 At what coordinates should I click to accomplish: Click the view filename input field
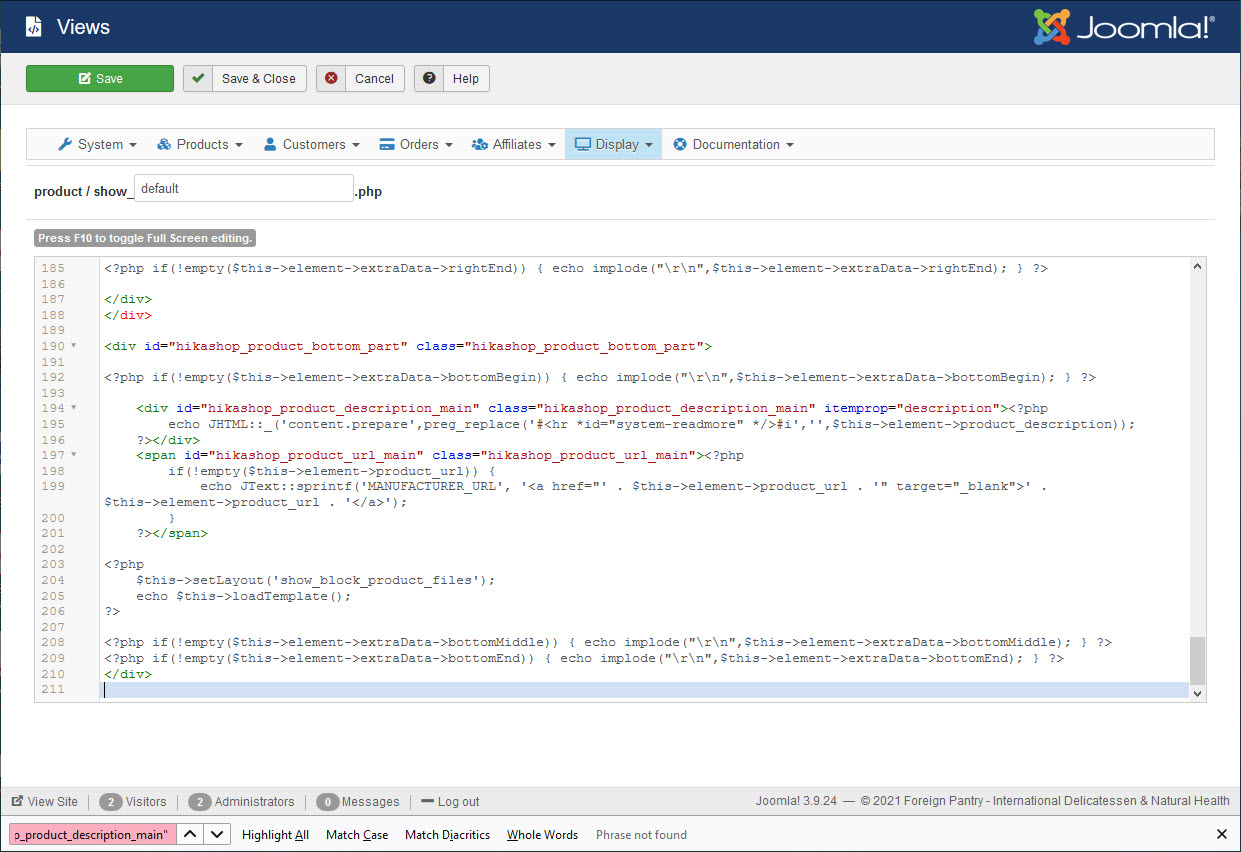click(x=243, y=189)
